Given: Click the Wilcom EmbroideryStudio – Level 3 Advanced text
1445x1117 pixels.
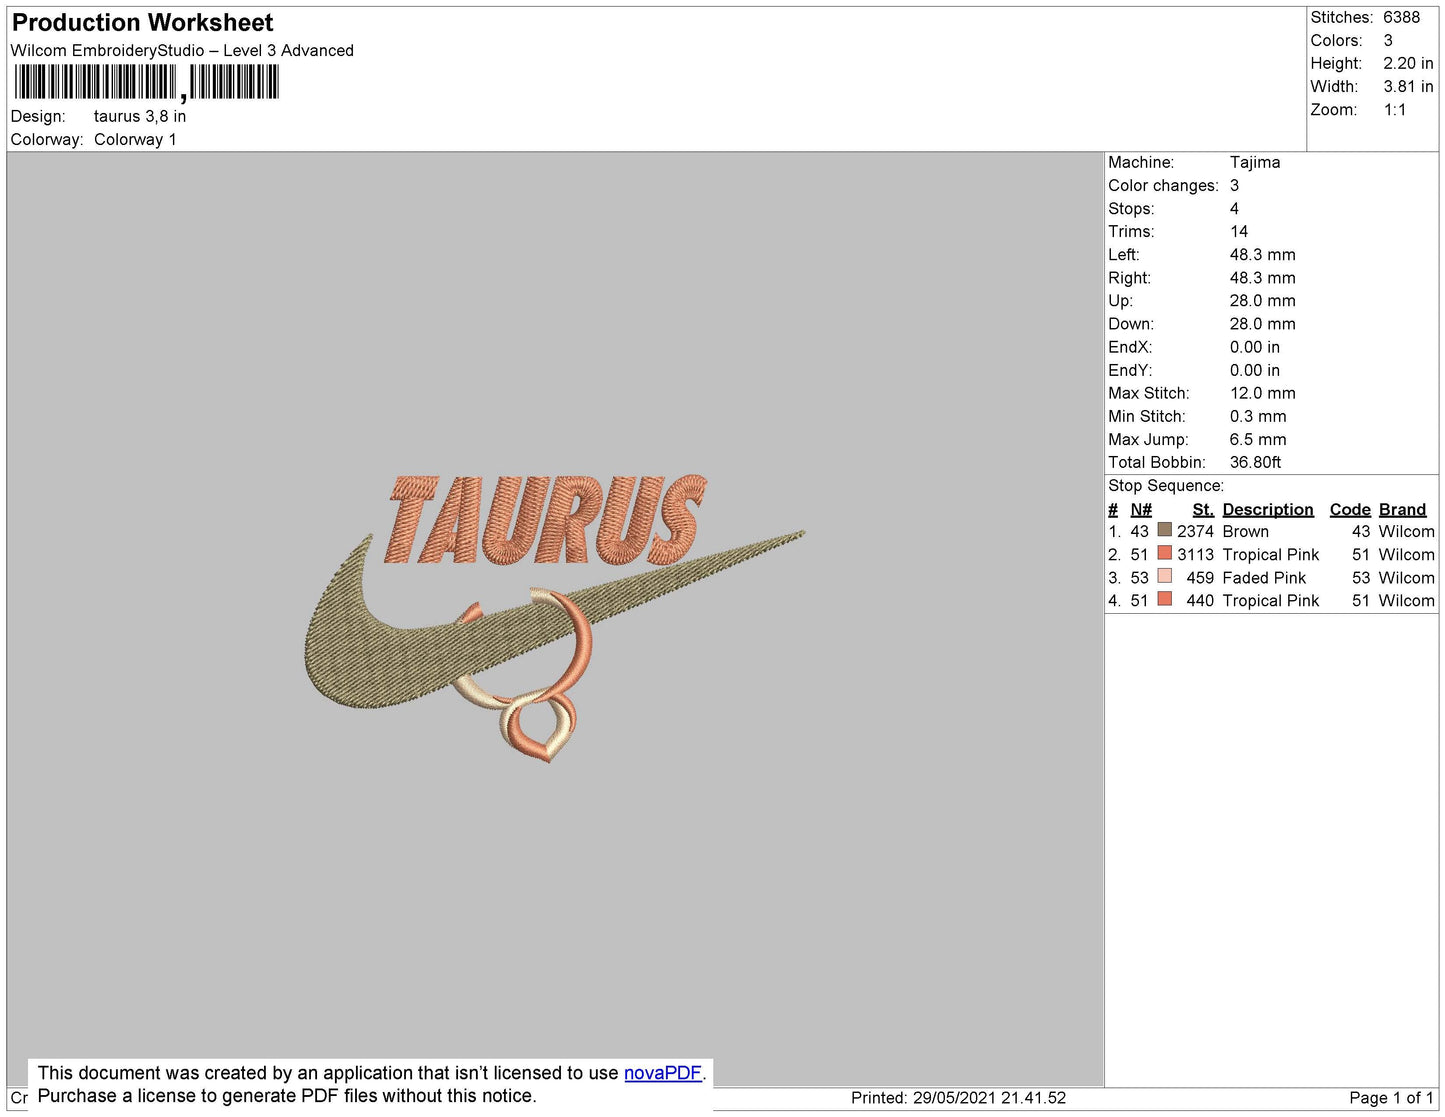Looking at the screenshot, I should click(182, 51).
